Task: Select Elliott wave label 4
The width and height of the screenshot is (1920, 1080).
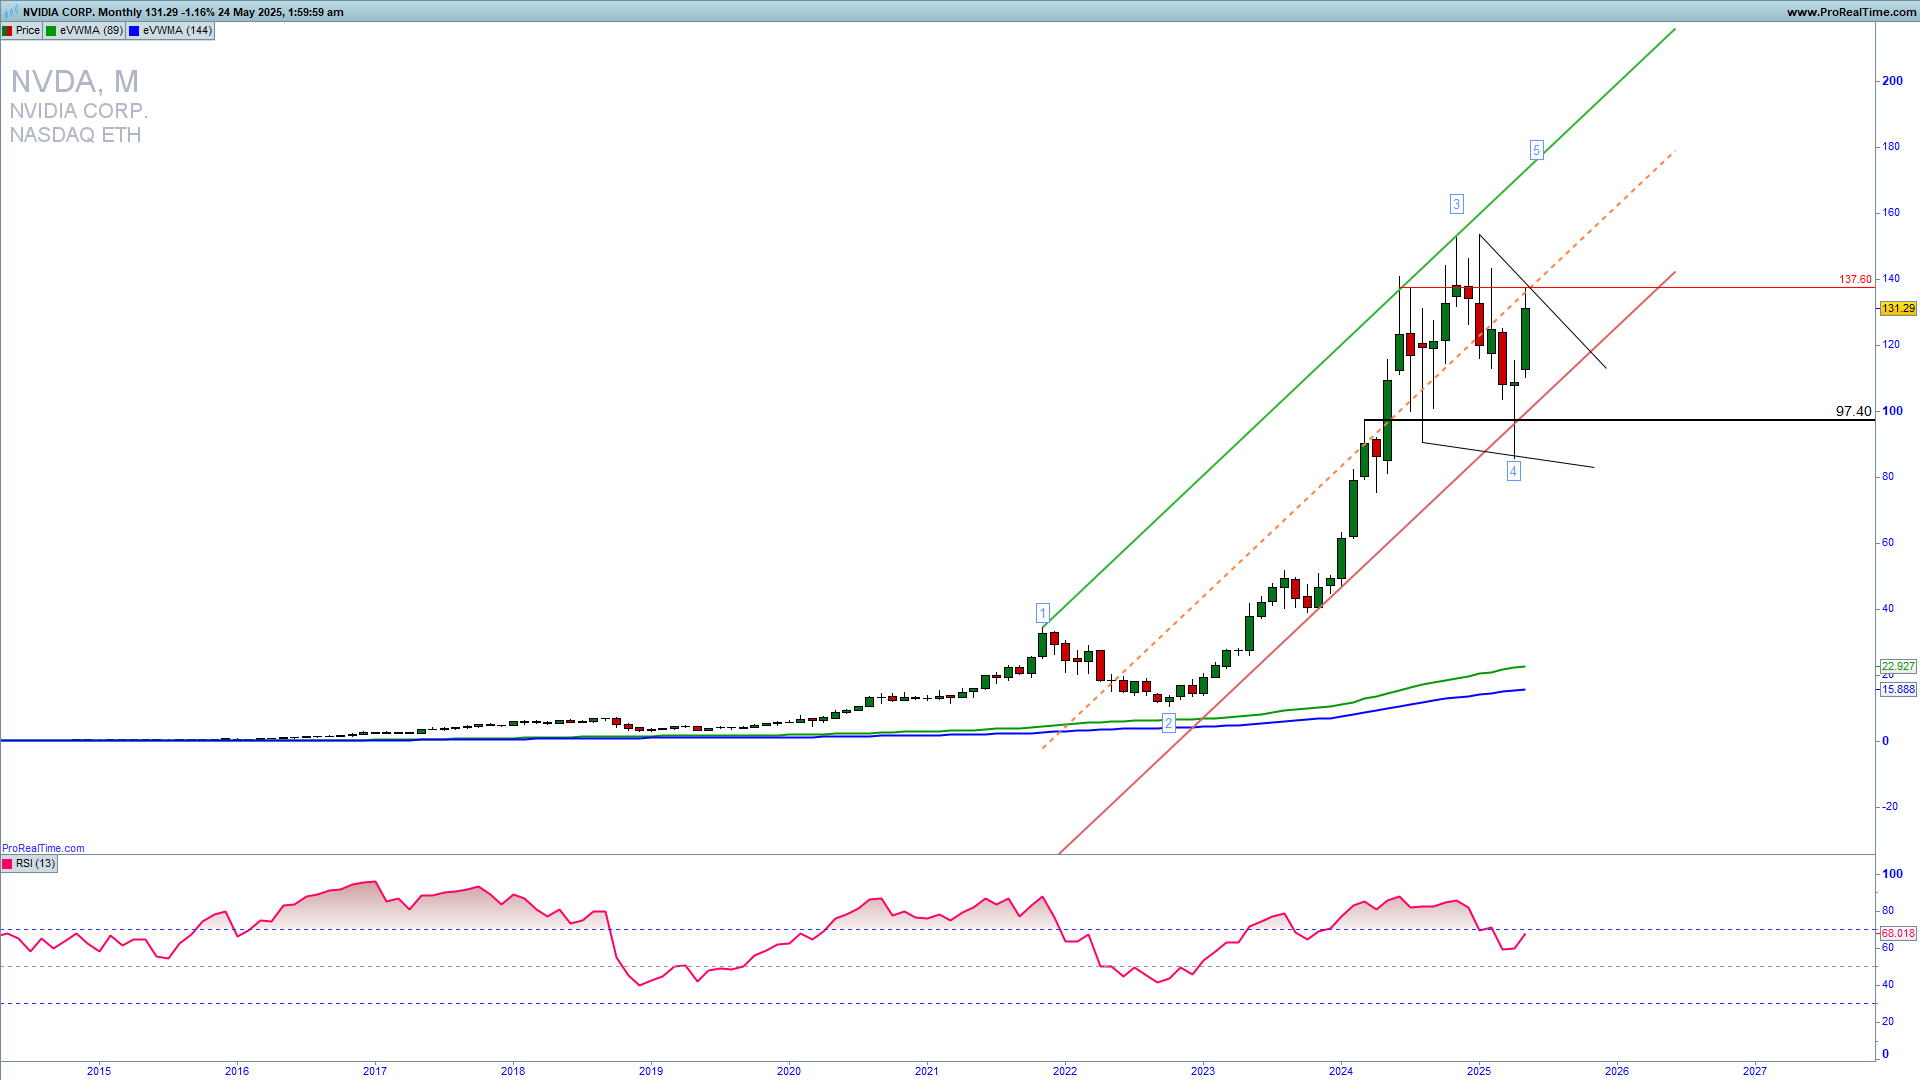Action: [x=1514, y=471]
